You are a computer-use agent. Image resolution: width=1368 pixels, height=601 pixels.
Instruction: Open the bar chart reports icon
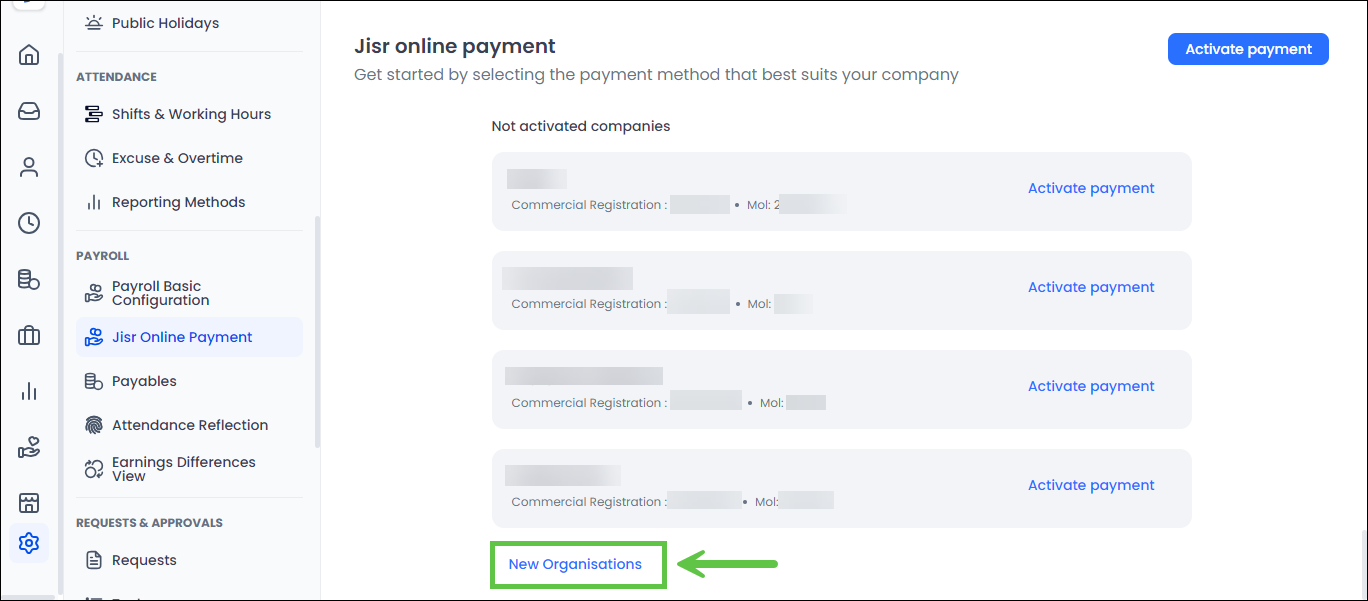[29, 392]
